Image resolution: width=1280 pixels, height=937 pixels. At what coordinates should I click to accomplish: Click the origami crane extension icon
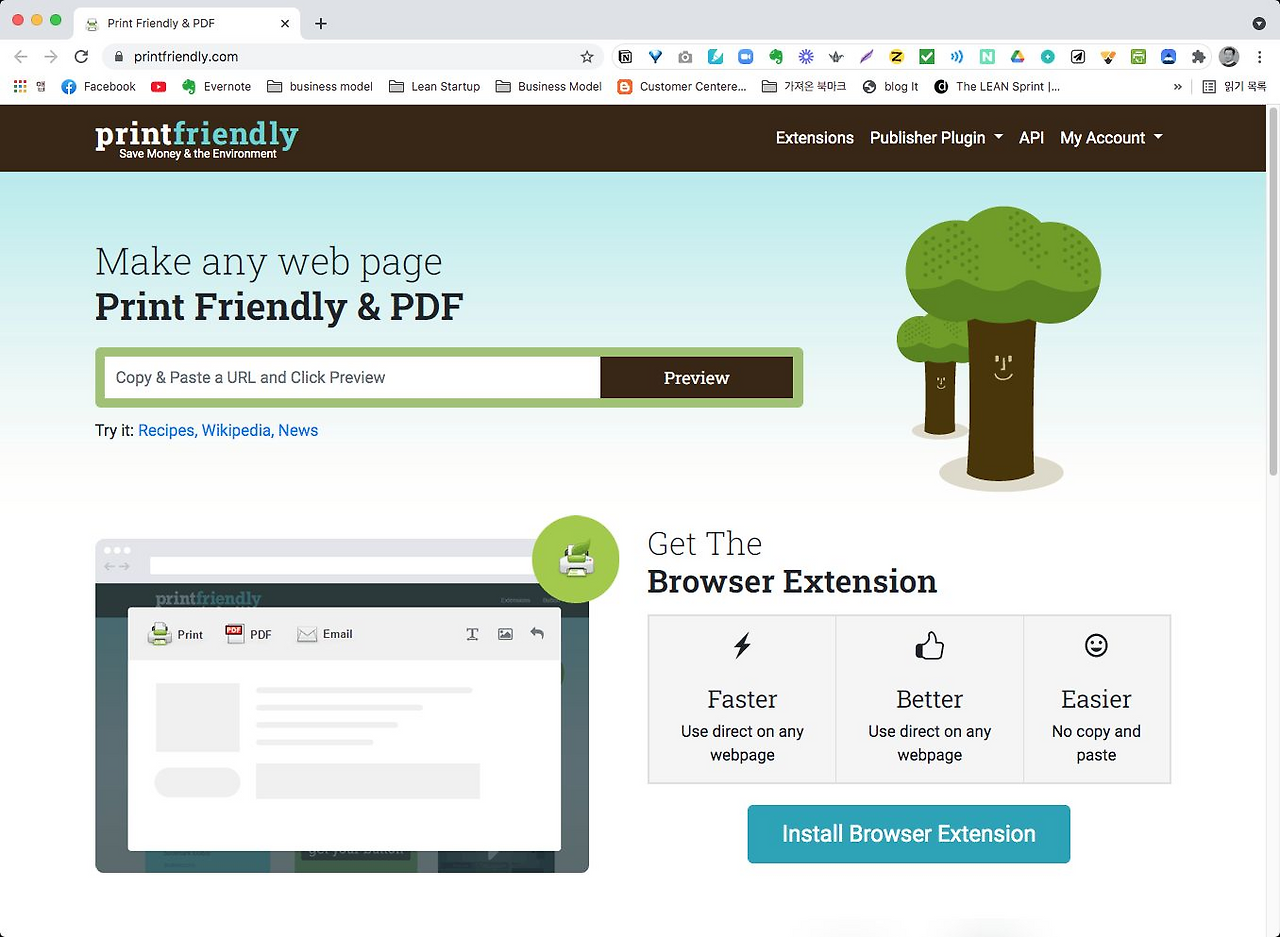coord(836,57)
